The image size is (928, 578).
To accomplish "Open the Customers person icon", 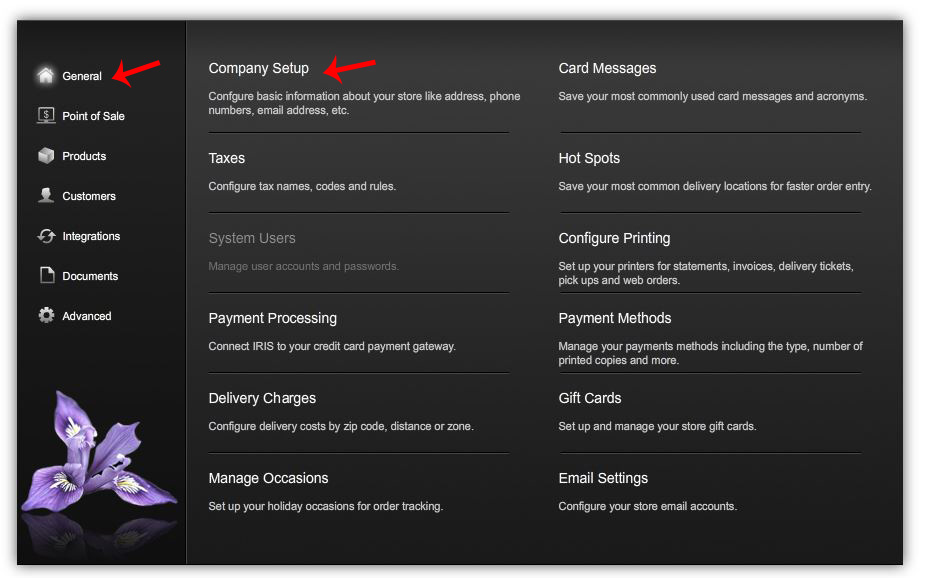I will (46, 195).
